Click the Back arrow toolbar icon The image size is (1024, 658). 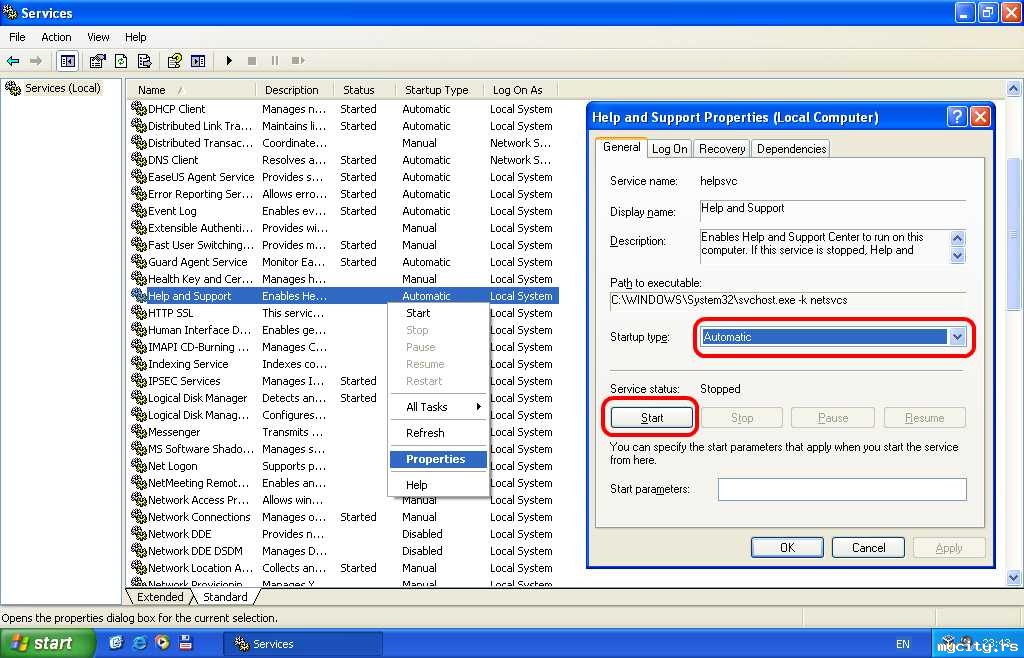13,61
